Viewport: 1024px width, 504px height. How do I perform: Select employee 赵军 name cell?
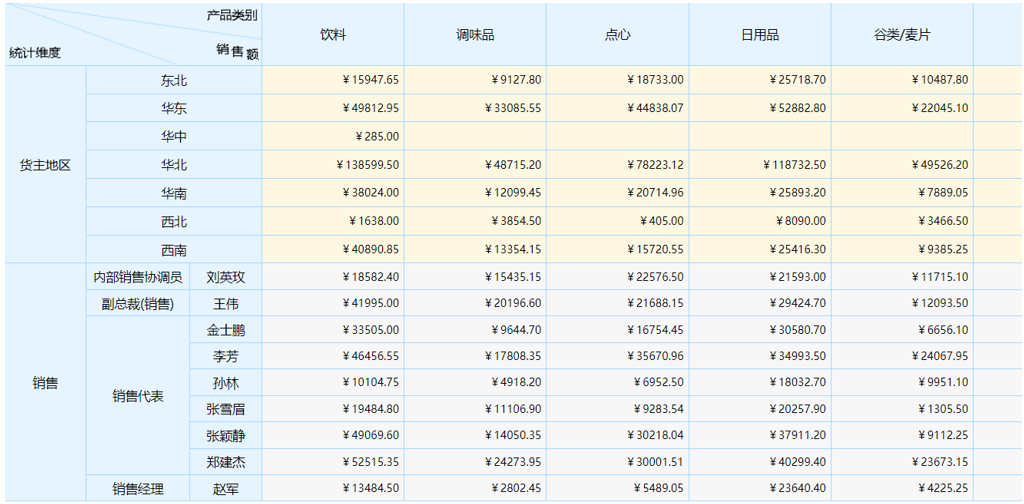pos(225,488)
